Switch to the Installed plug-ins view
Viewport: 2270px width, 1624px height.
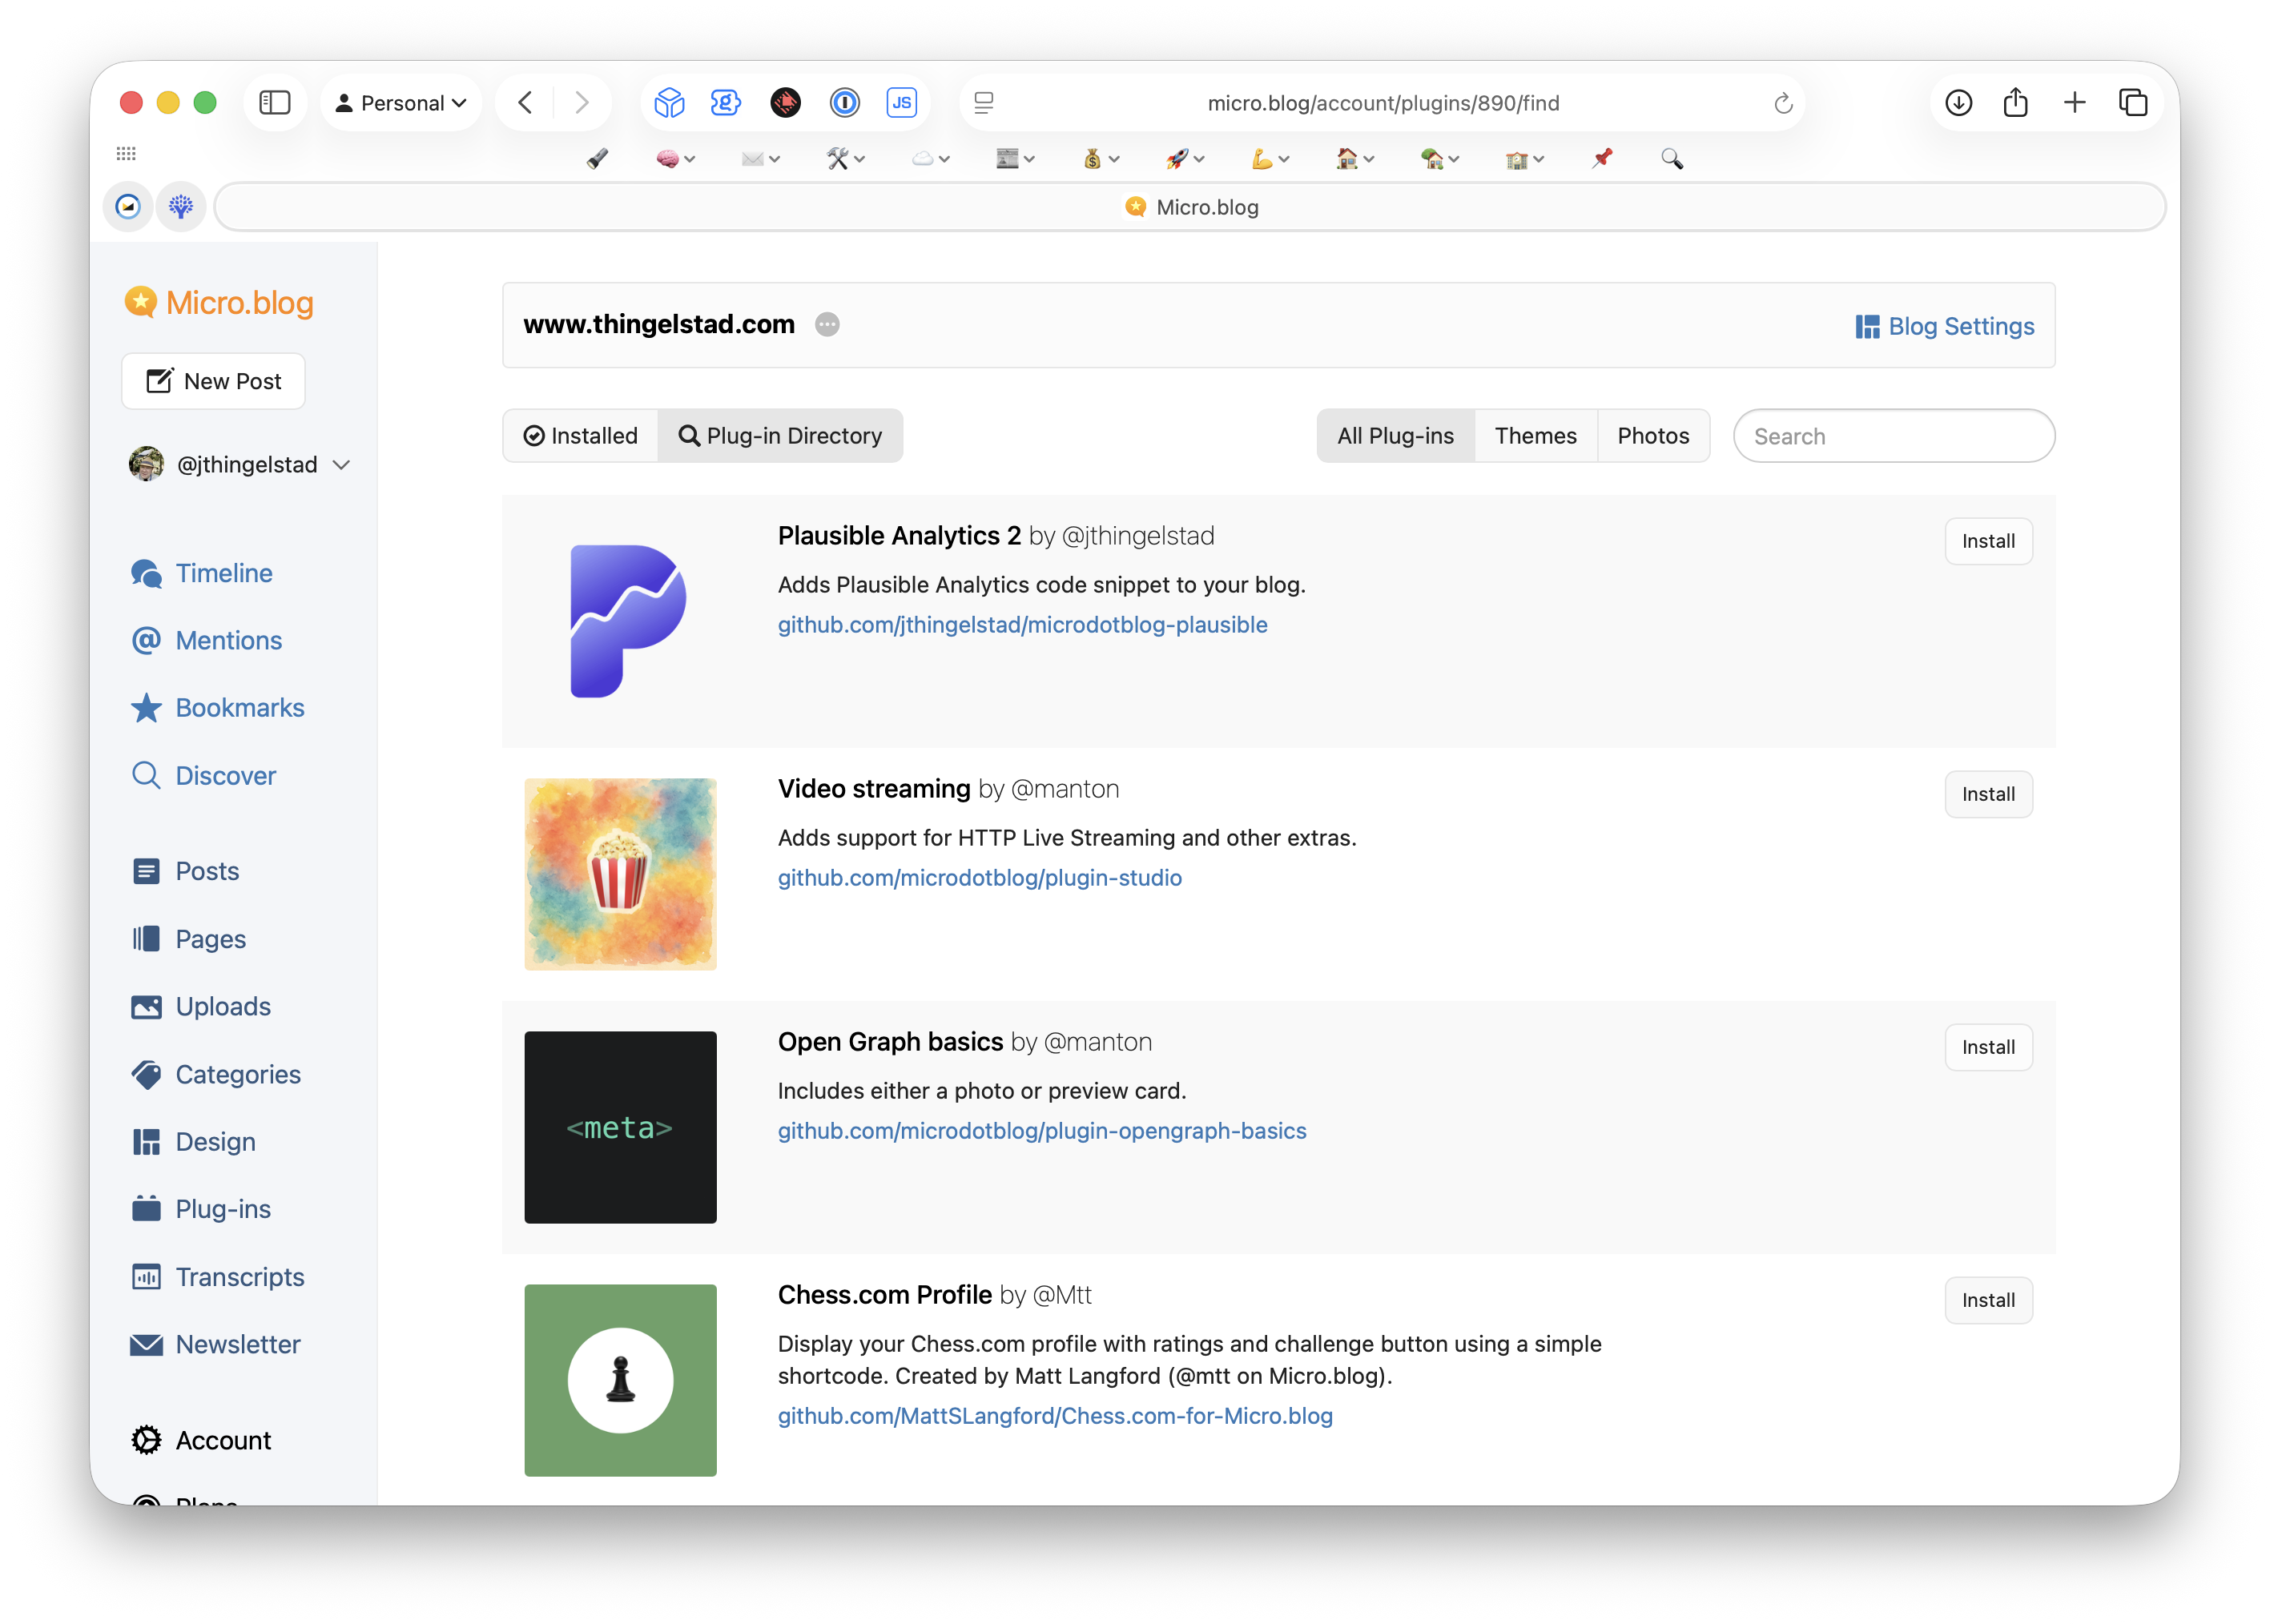tap(581, 436)
